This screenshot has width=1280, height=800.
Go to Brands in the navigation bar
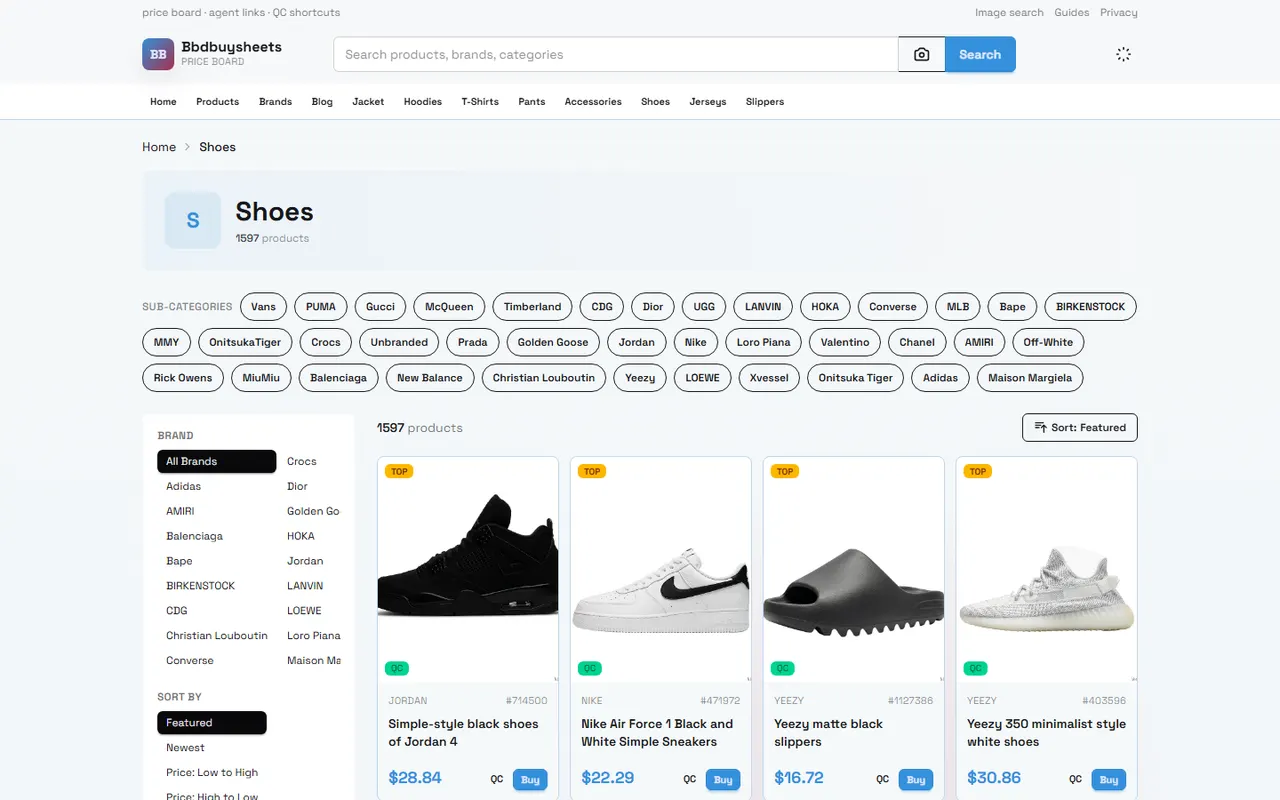coord(275,102)
